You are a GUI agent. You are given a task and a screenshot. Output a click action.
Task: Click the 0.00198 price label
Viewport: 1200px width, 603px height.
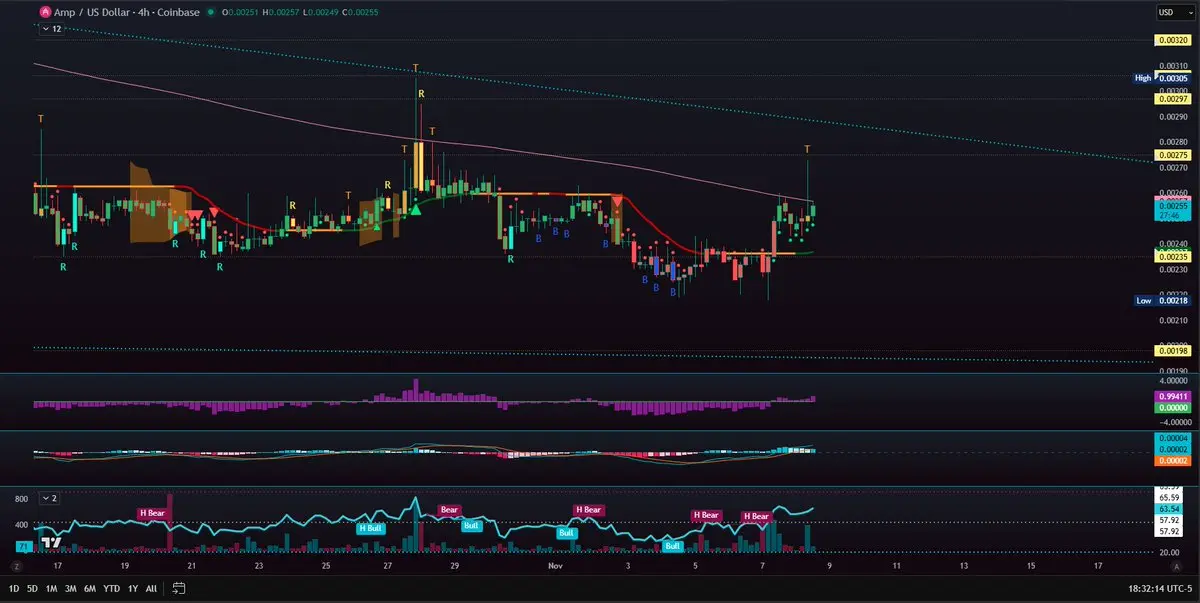tap(1172, 351)
